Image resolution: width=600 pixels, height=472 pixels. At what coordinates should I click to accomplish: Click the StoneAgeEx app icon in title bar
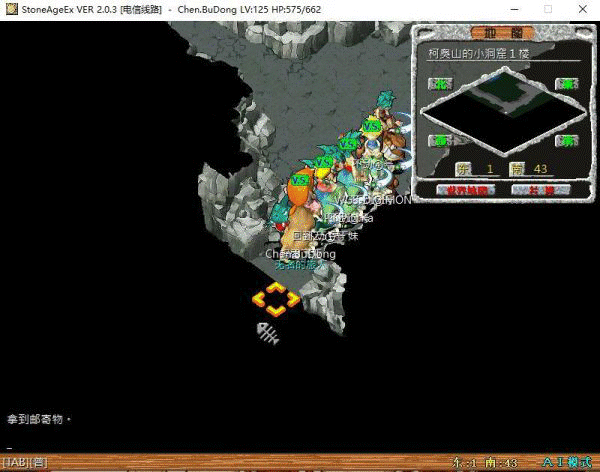click(x=11, y=9)
